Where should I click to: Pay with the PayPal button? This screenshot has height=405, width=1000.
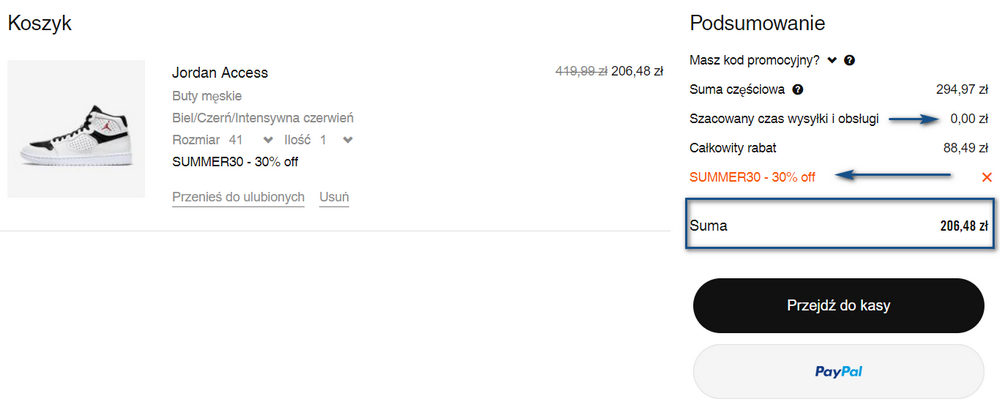[x=838, y=372]
